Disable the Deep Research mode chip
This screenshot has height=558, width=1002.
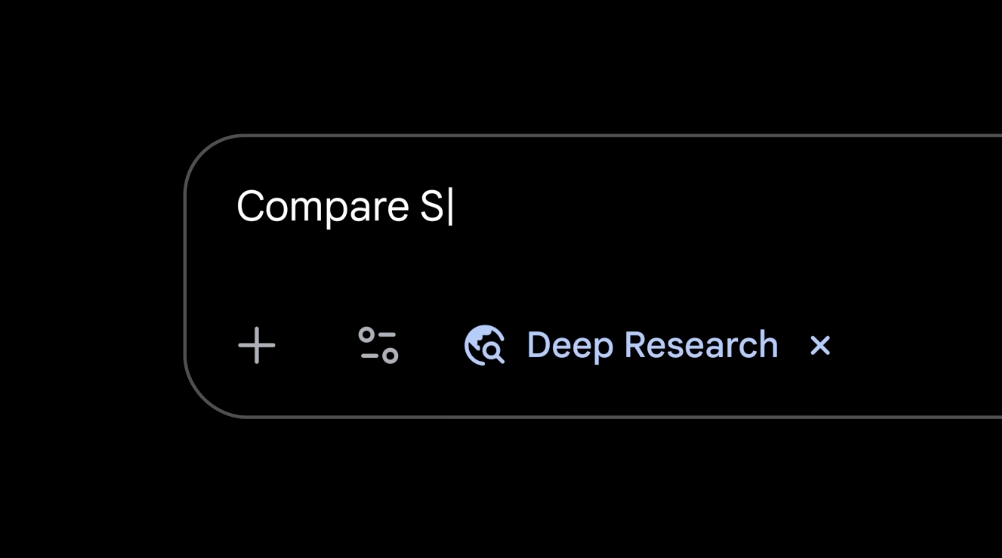click(x=820, y=346)
